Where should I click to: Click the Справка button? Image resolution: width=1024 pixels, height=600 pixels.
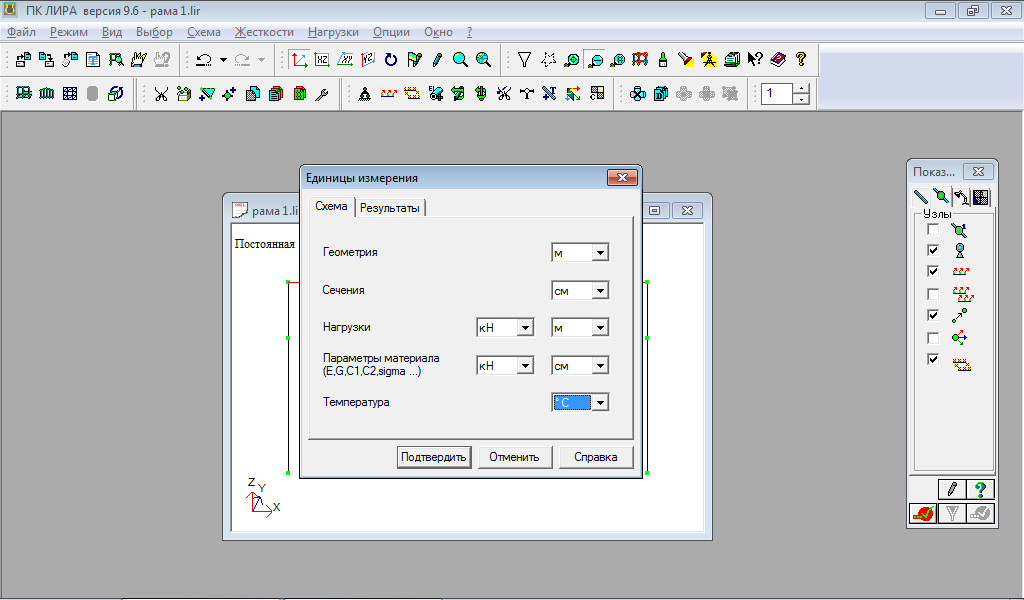pos(596,457)
